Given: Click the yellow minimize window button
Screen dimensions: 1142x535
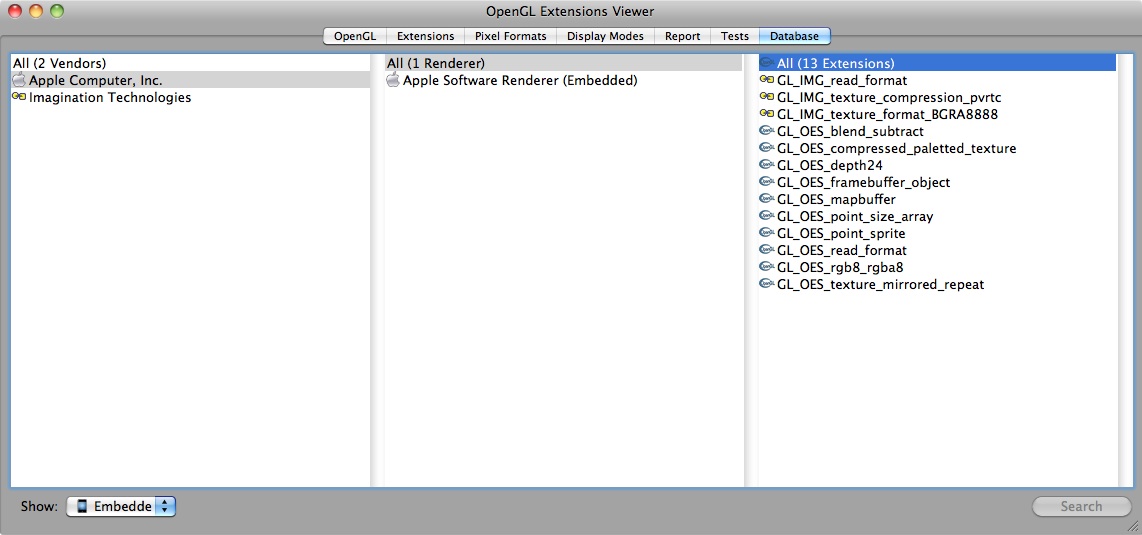Looking at the screenshot, I should click(36, 11).
